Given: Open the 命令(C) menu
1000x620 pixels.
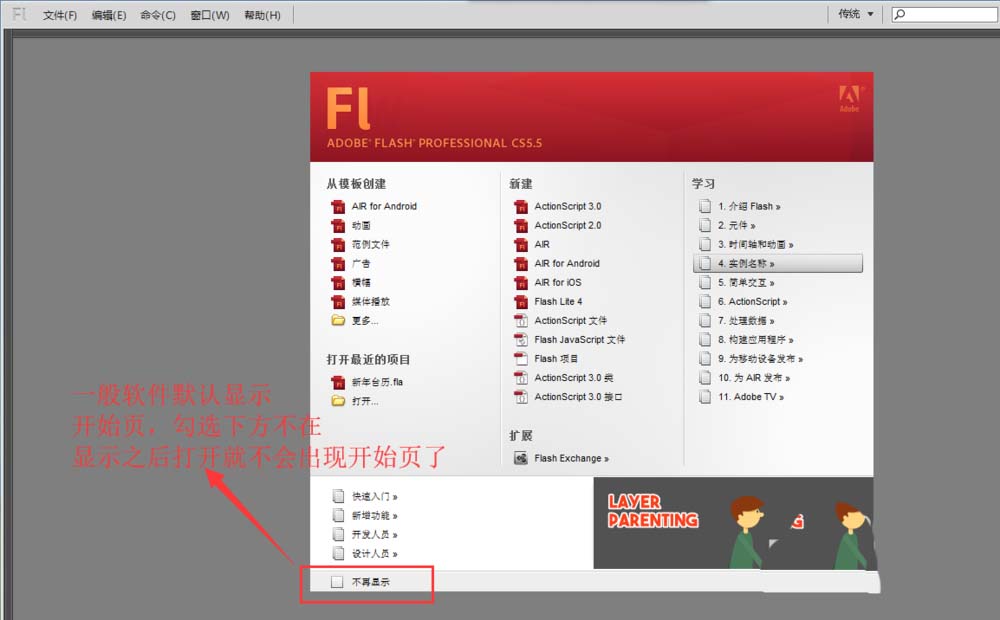Looking at the screenshot, I should tap(158, 15).
